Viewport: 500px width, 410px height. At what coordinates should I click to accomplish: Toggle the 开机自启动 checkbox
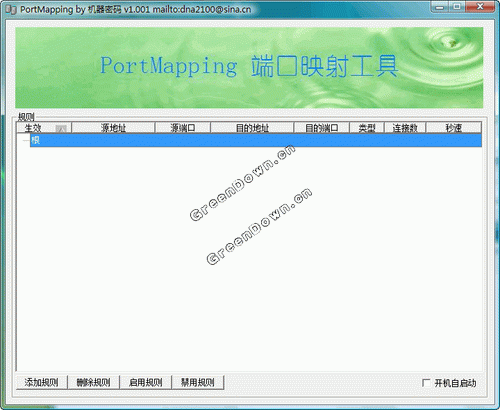pyautogui.click(x=426, y=383)
